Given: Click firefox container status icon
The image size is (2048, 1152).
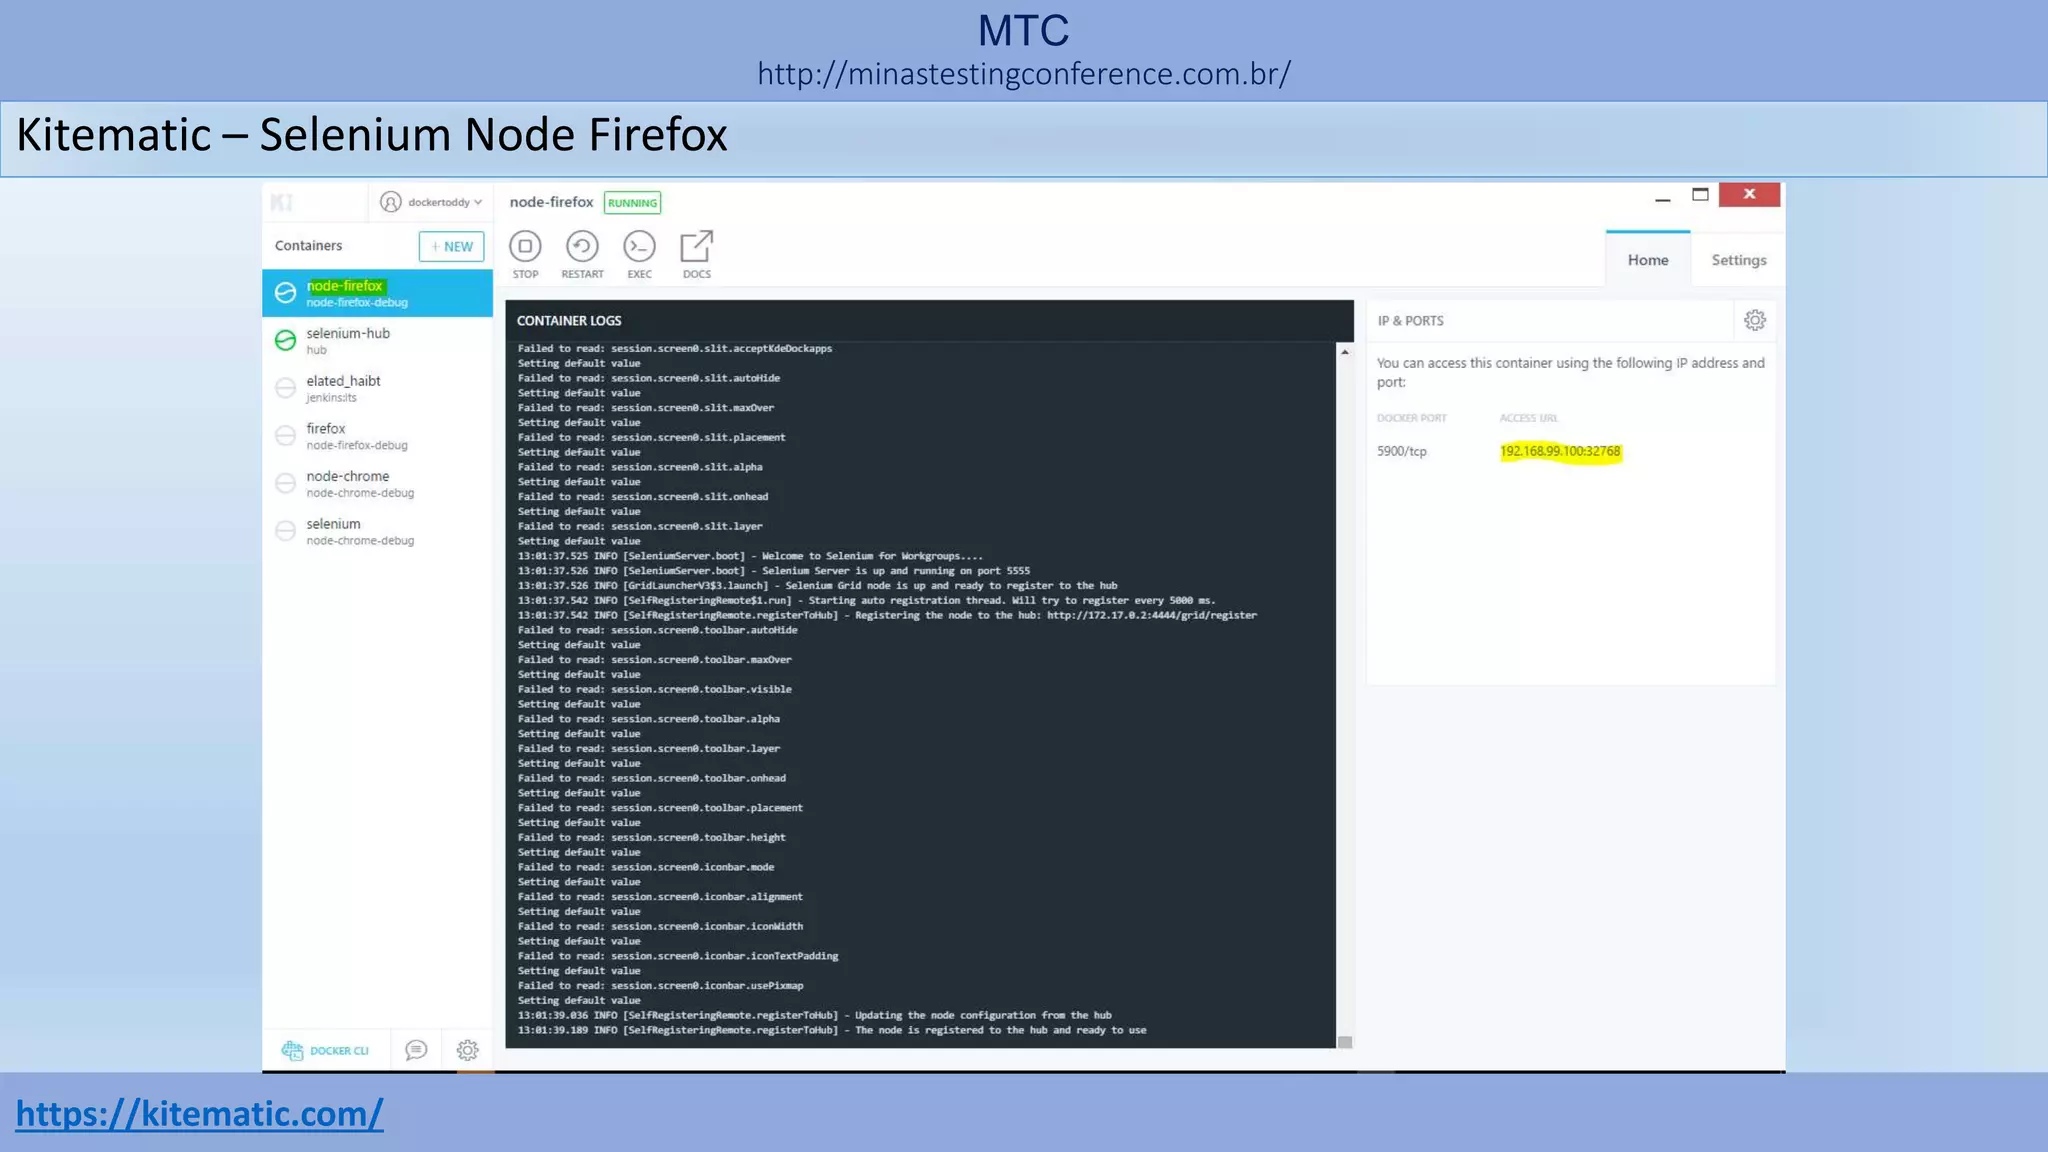Looking at the screenshot, I should 286,435.
